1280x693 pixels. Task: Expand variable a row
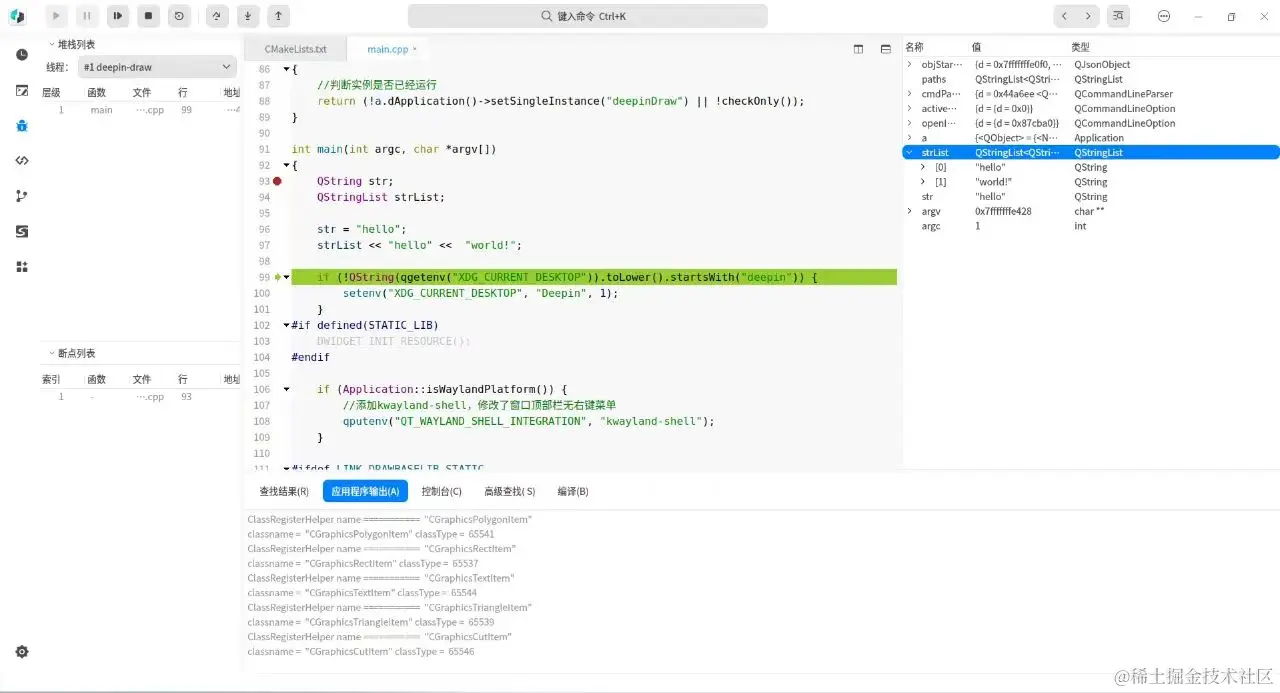tap(909, 138)
